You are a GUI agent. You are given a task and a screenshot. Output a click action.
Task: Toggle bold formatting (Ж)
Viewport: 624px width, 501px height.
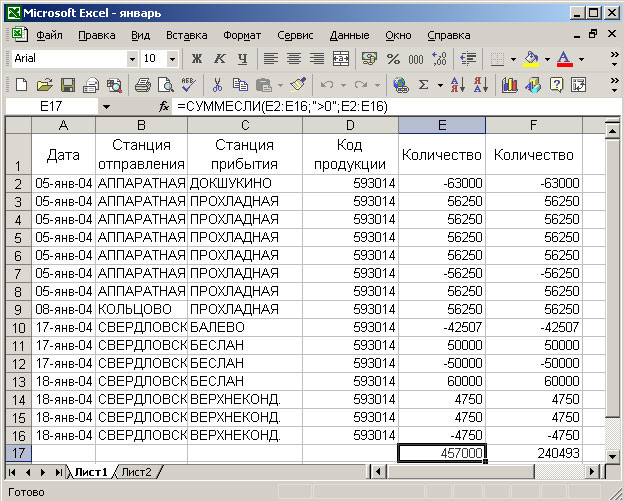point(197,59)
